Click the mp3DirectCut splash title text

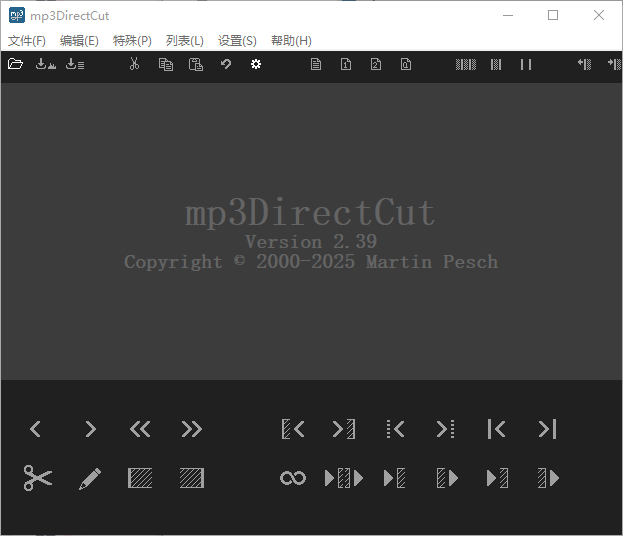[311, 213]
